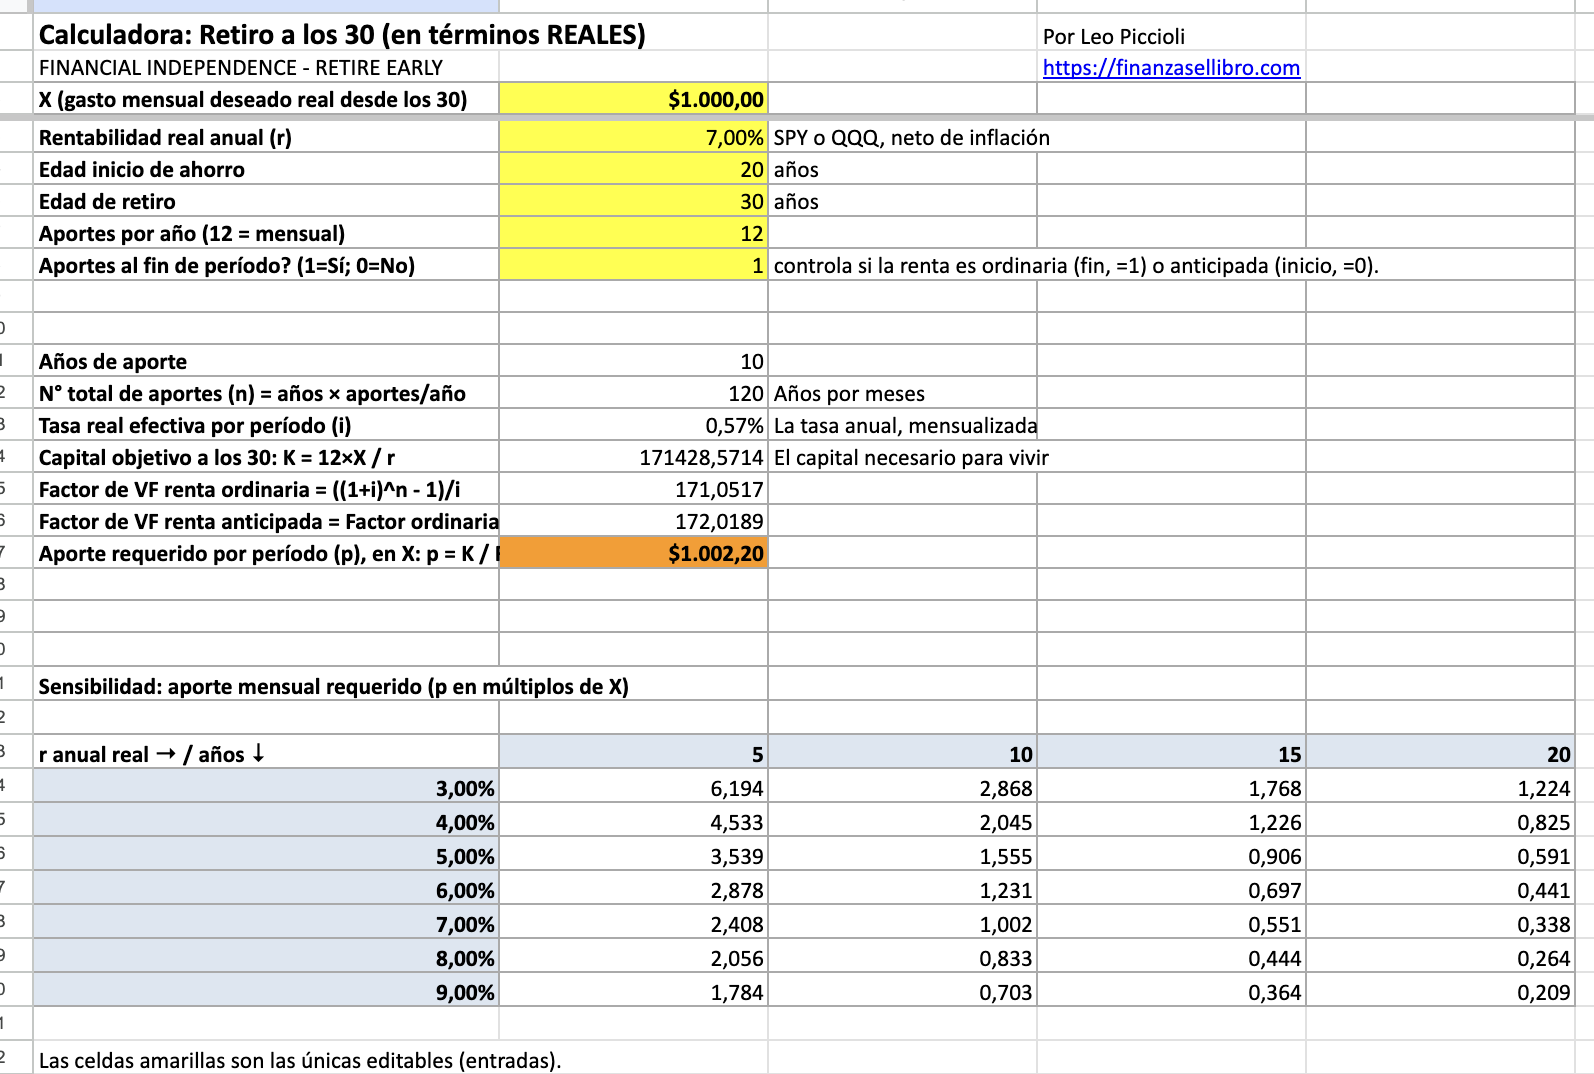This screenshot has width=1594, height=1074.
Task: Select the annuity-due factor 172,0189
Action: point(633,521)
